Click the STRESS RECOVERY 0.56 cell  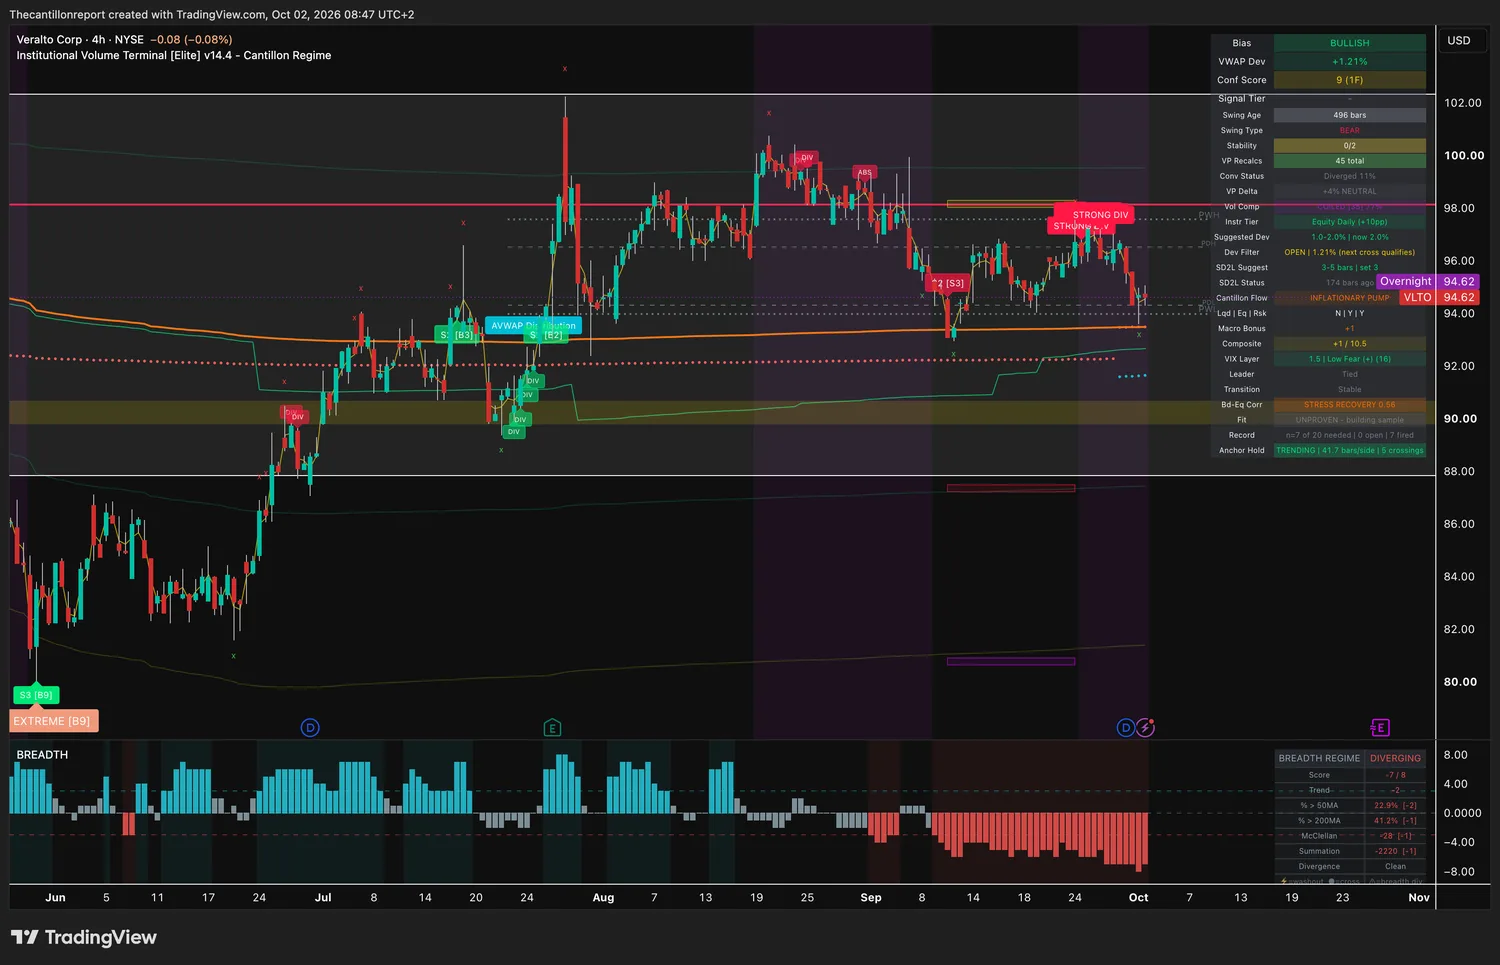(x=1350, y=405)
